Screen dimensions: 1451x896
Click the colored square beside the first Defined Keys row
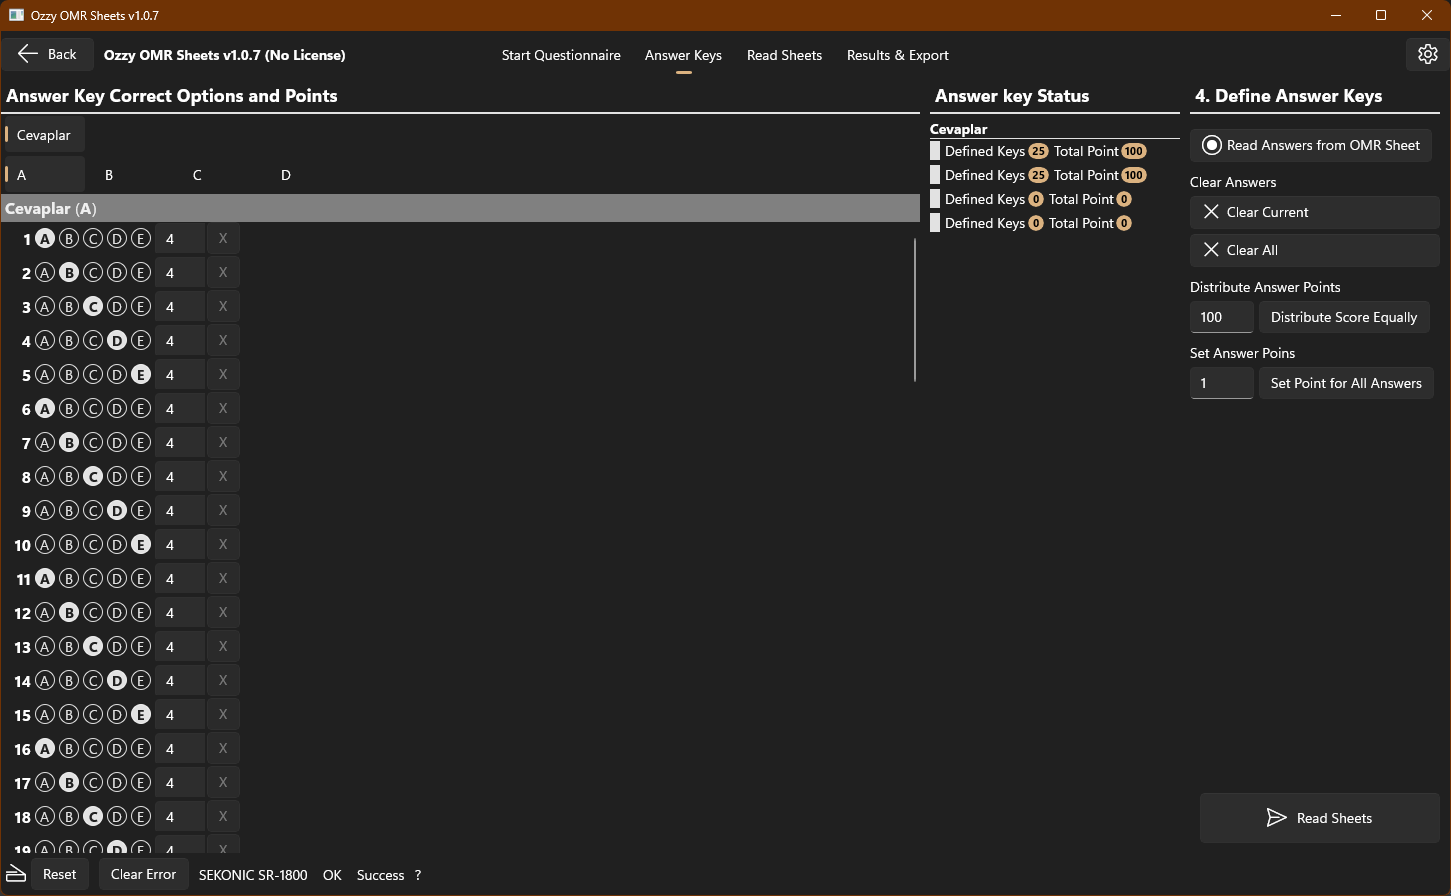tap(934, 150)
